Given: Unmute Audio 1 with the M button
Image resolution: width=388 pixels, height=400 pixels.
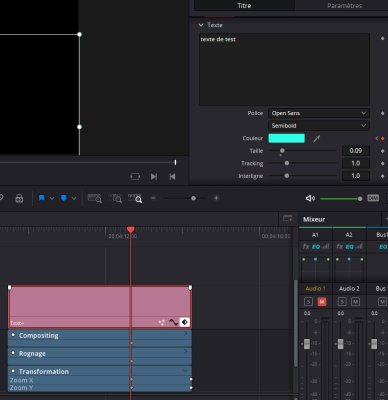Looking at the screenshot, I should pyautogui.click(x=322, y=302).
